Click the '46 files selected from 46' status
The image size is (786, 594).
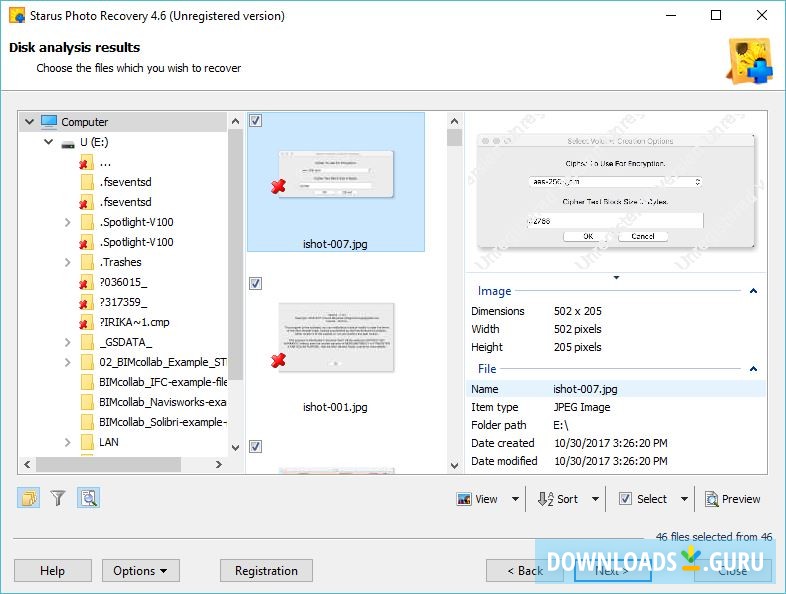tap(714, 537)
